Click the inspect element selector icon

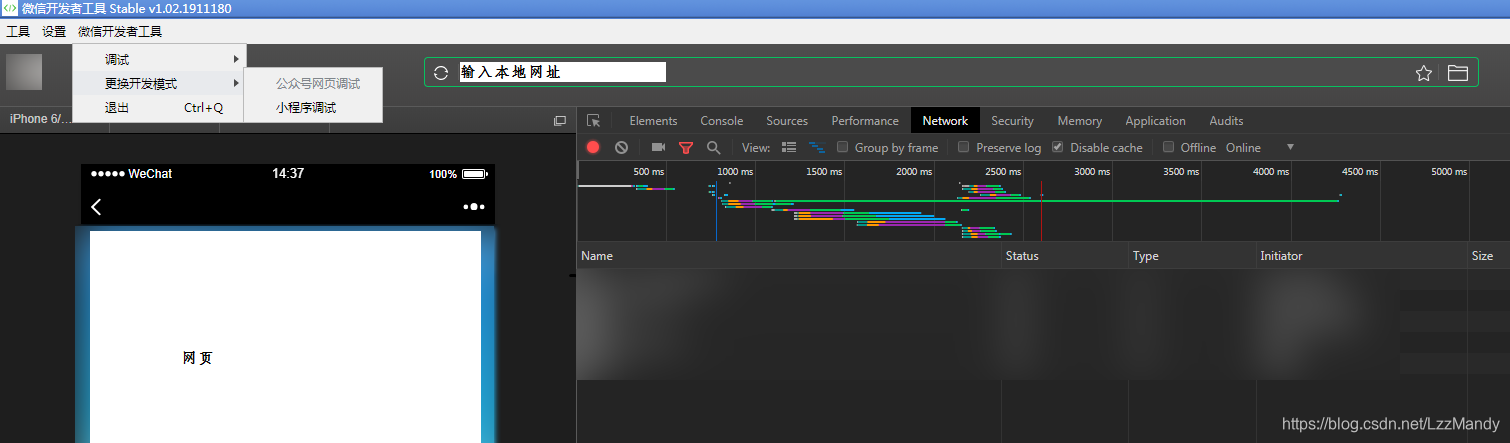pyautogui.click(x=594, y=121)
